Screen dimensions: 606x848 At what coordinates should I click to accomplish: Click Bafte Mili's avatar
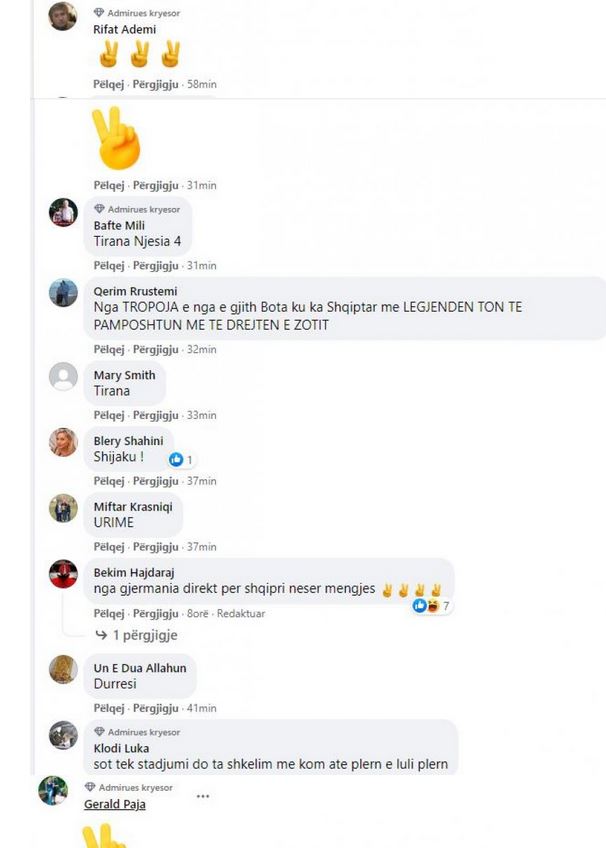[x=63, y=212]
